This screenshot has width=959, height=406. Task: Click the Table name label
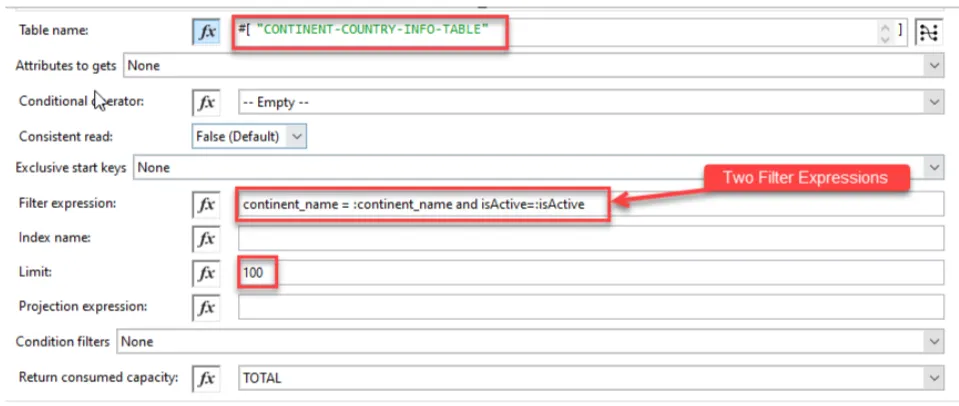pyautogui.click(x=54, y=30)
